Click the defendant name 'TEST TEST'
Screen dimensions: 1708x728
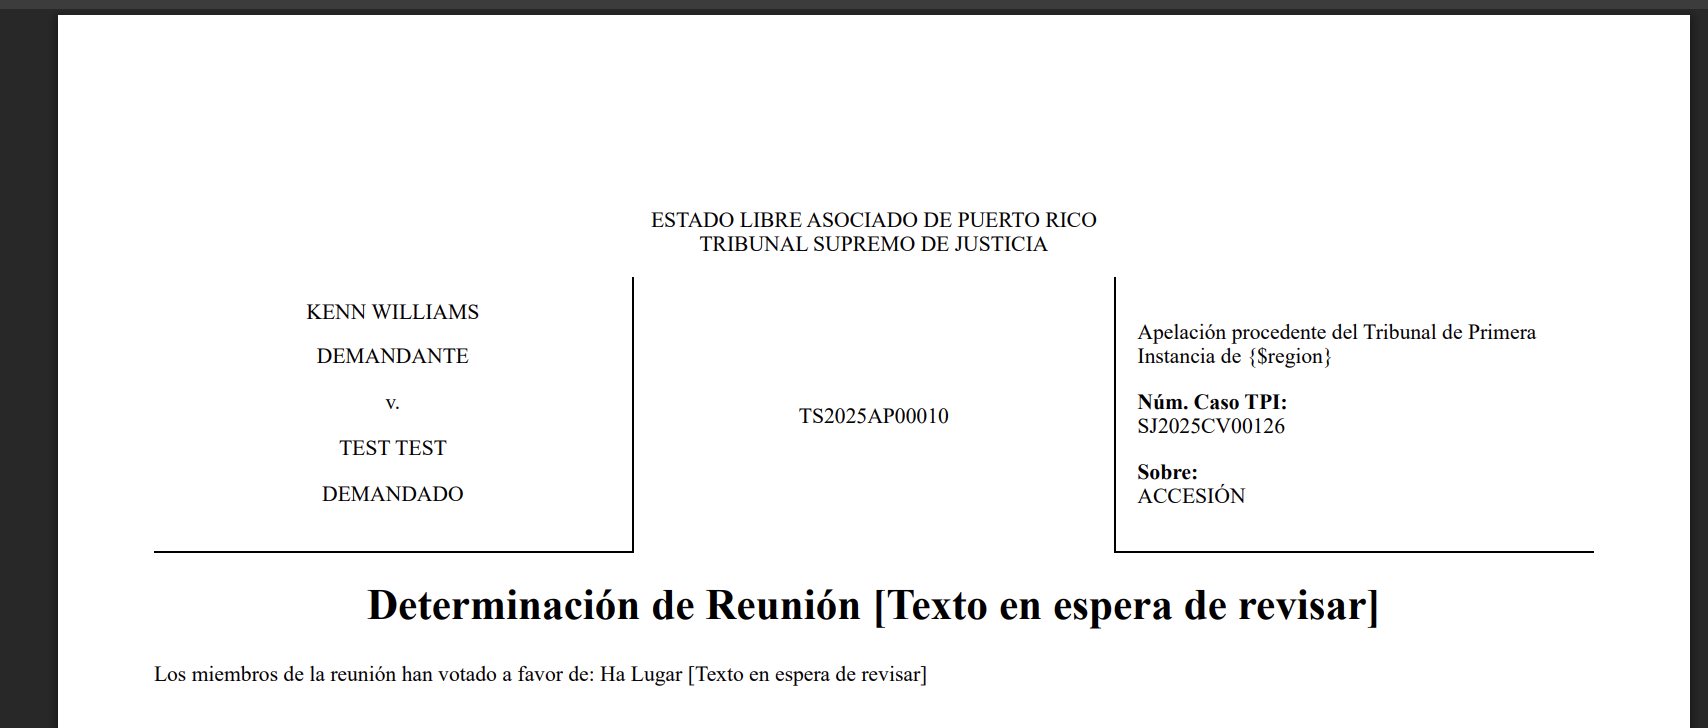coord(392,448)
